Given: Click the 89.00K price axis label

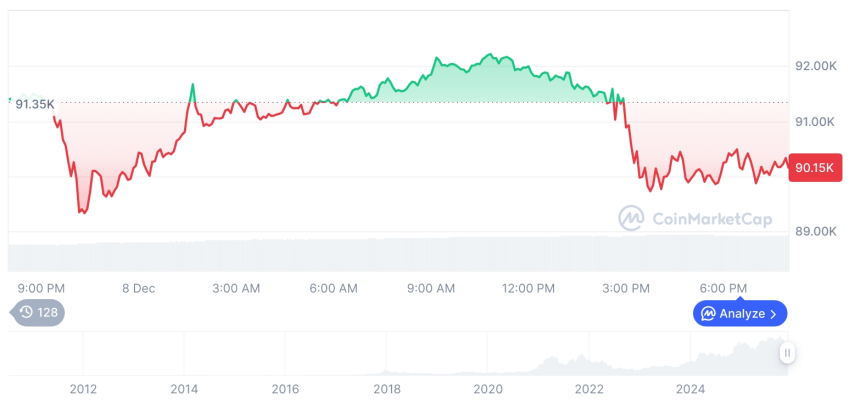Looking at the screenshot, I should click(x=815, y=231).
